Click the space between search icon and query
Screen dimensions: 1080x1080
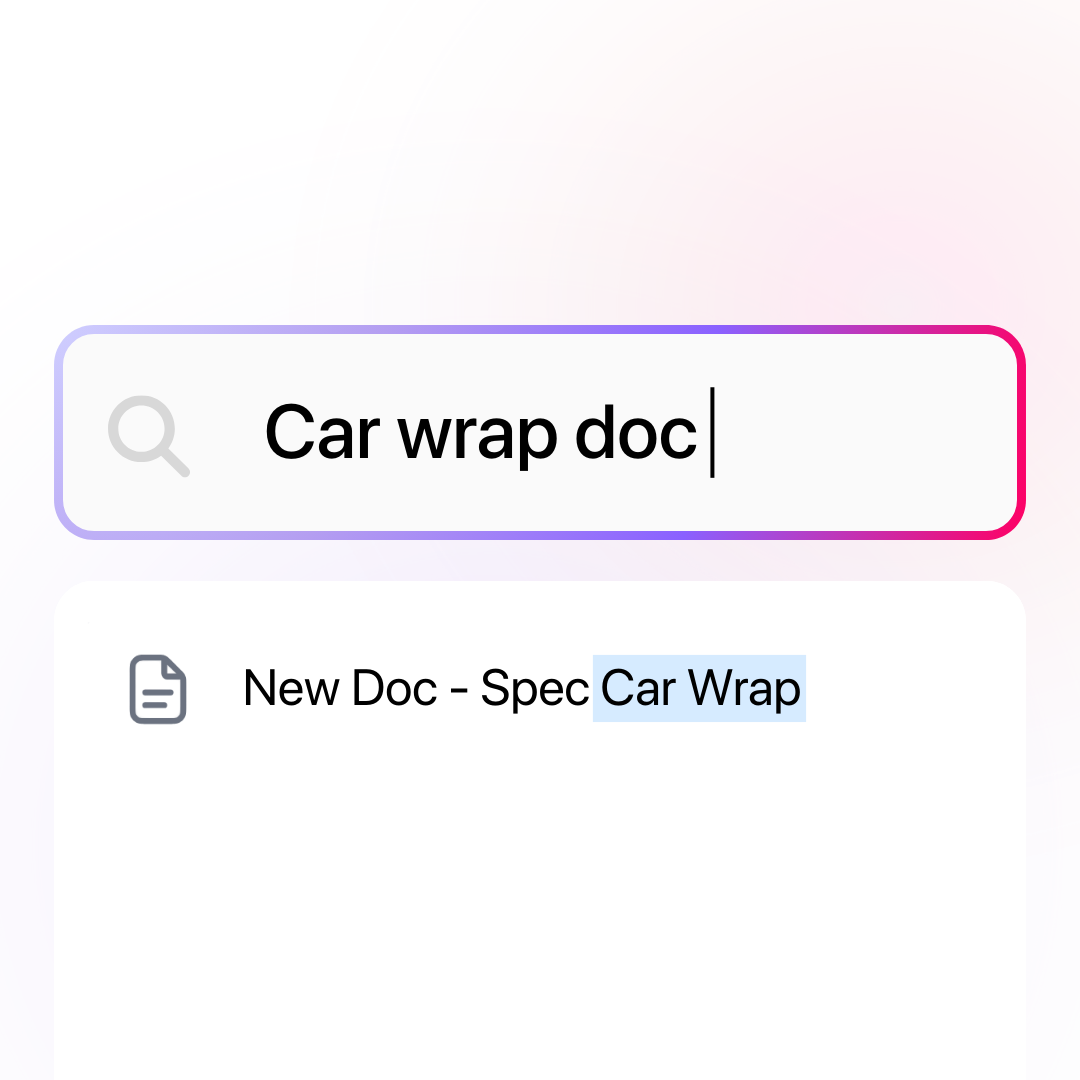(x=227, y=433)
